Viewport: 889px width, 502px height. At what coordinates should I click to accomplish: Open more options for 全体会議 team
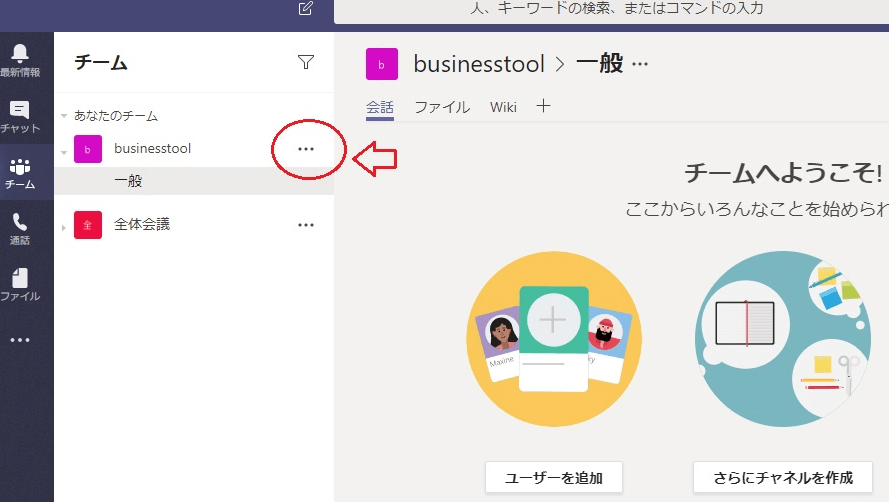(x=306, y=225)
